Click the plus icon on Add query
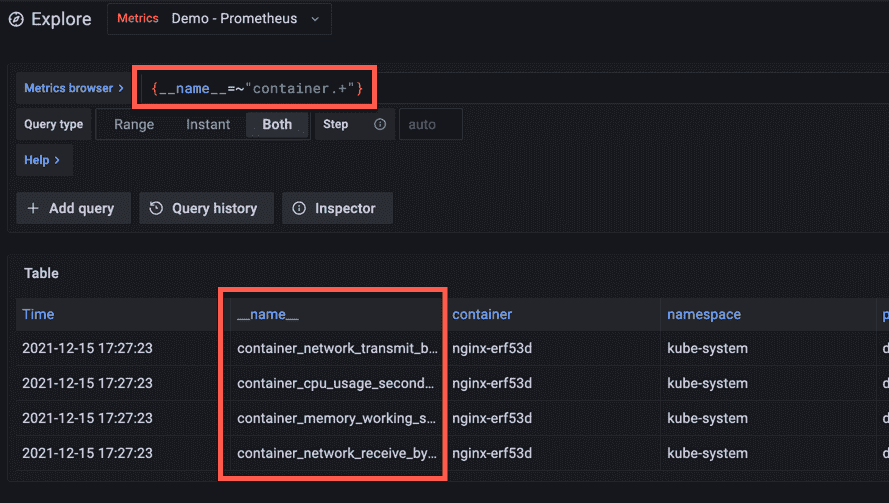This screenshot has width=889, height=503. (33, 208)
